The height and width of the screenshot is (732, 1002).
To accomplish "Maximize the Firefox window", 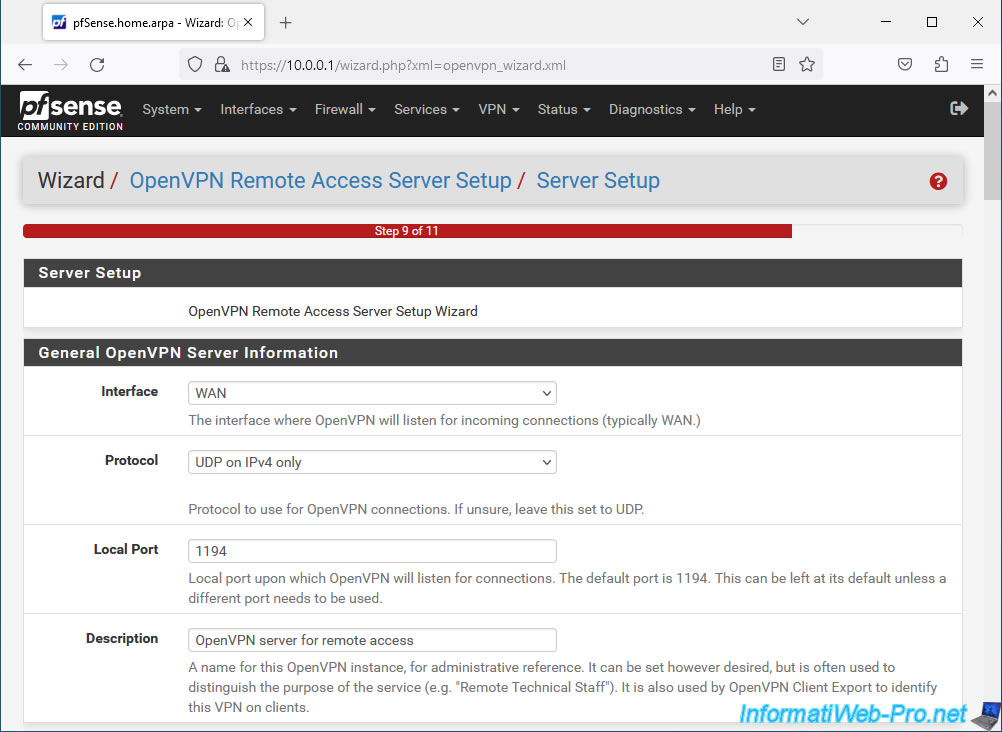I will tap(932, 22).
